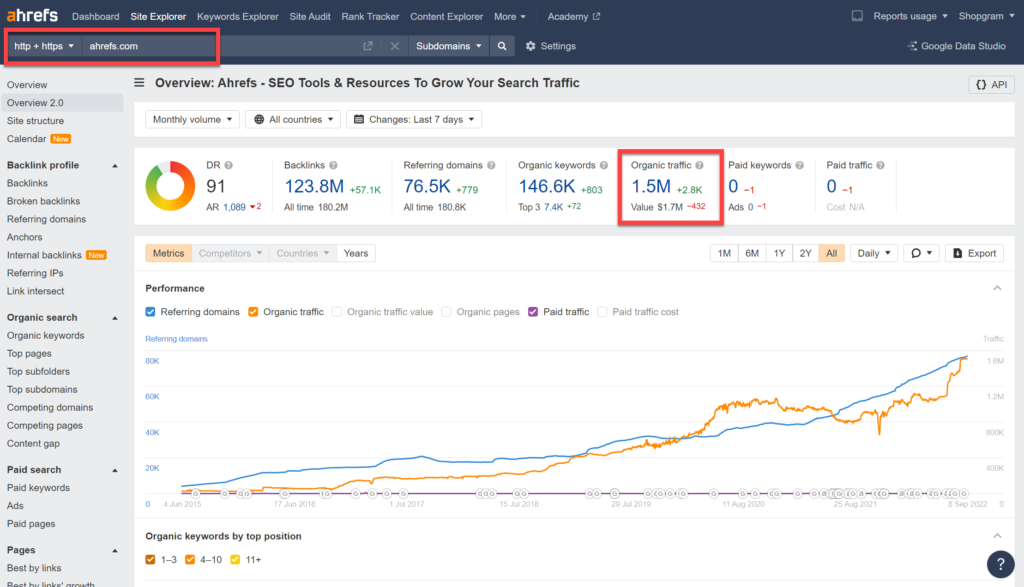Viewport: 1024px width, 587px height.
Task: Open Academy external link
Action: [x=573, y=16]
